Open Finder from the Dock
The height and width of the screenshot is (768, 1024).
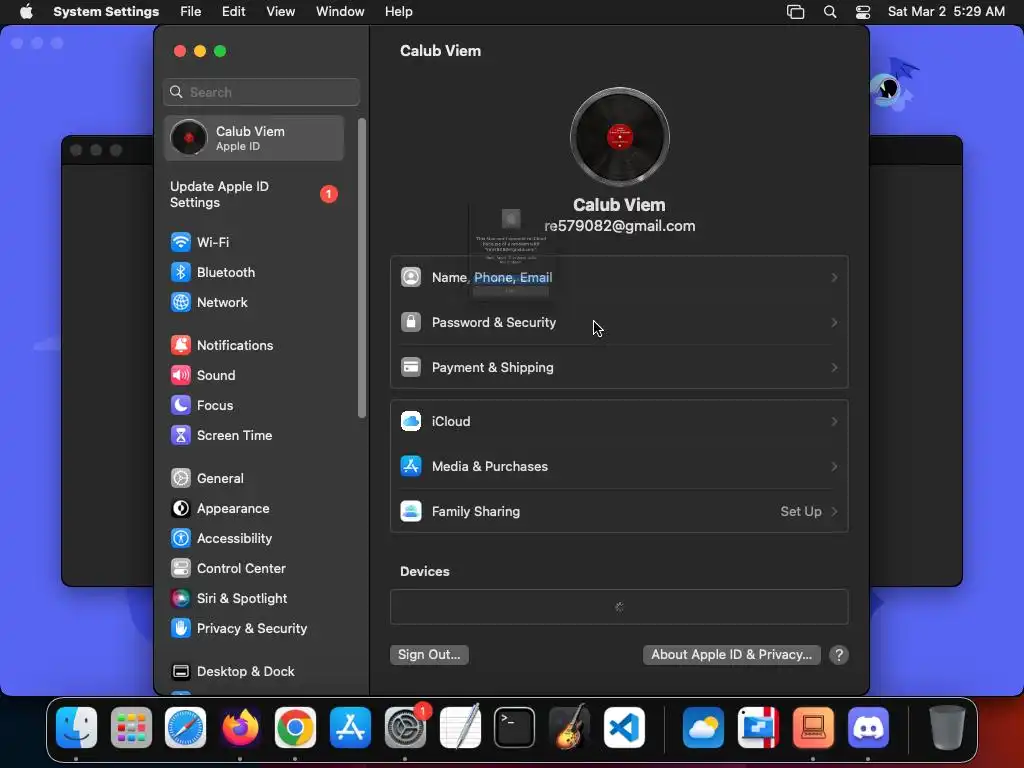click(x=76, y=728)
